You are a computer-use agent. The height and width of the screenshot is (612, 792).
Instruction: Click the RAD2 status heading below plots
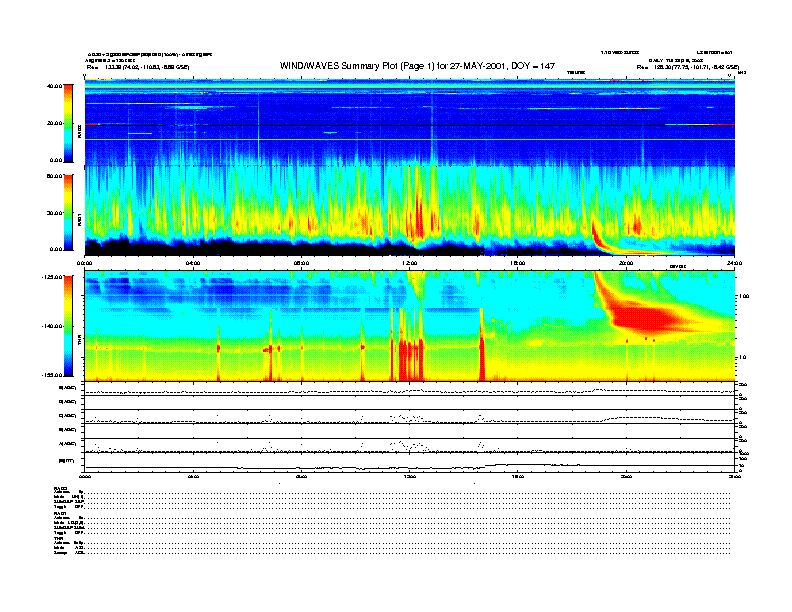pyautogui.click(x=61, y=488)
